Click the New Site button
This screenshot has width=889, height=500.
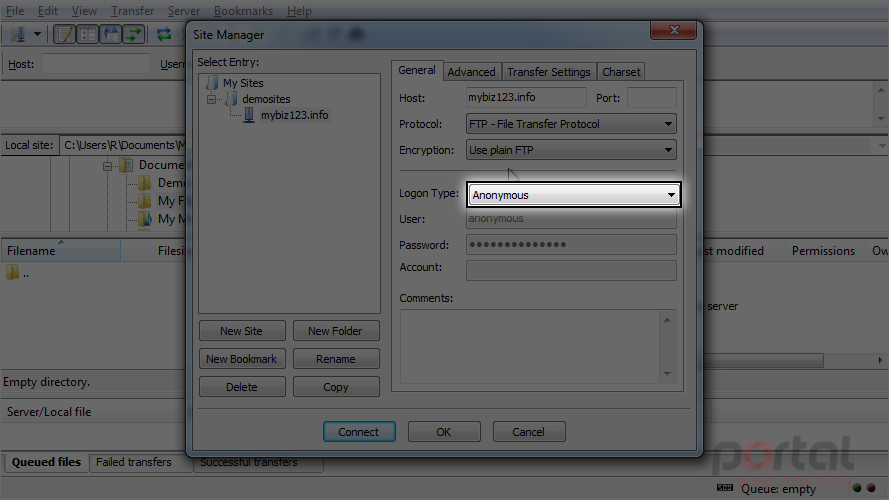(x=242, y=330)
